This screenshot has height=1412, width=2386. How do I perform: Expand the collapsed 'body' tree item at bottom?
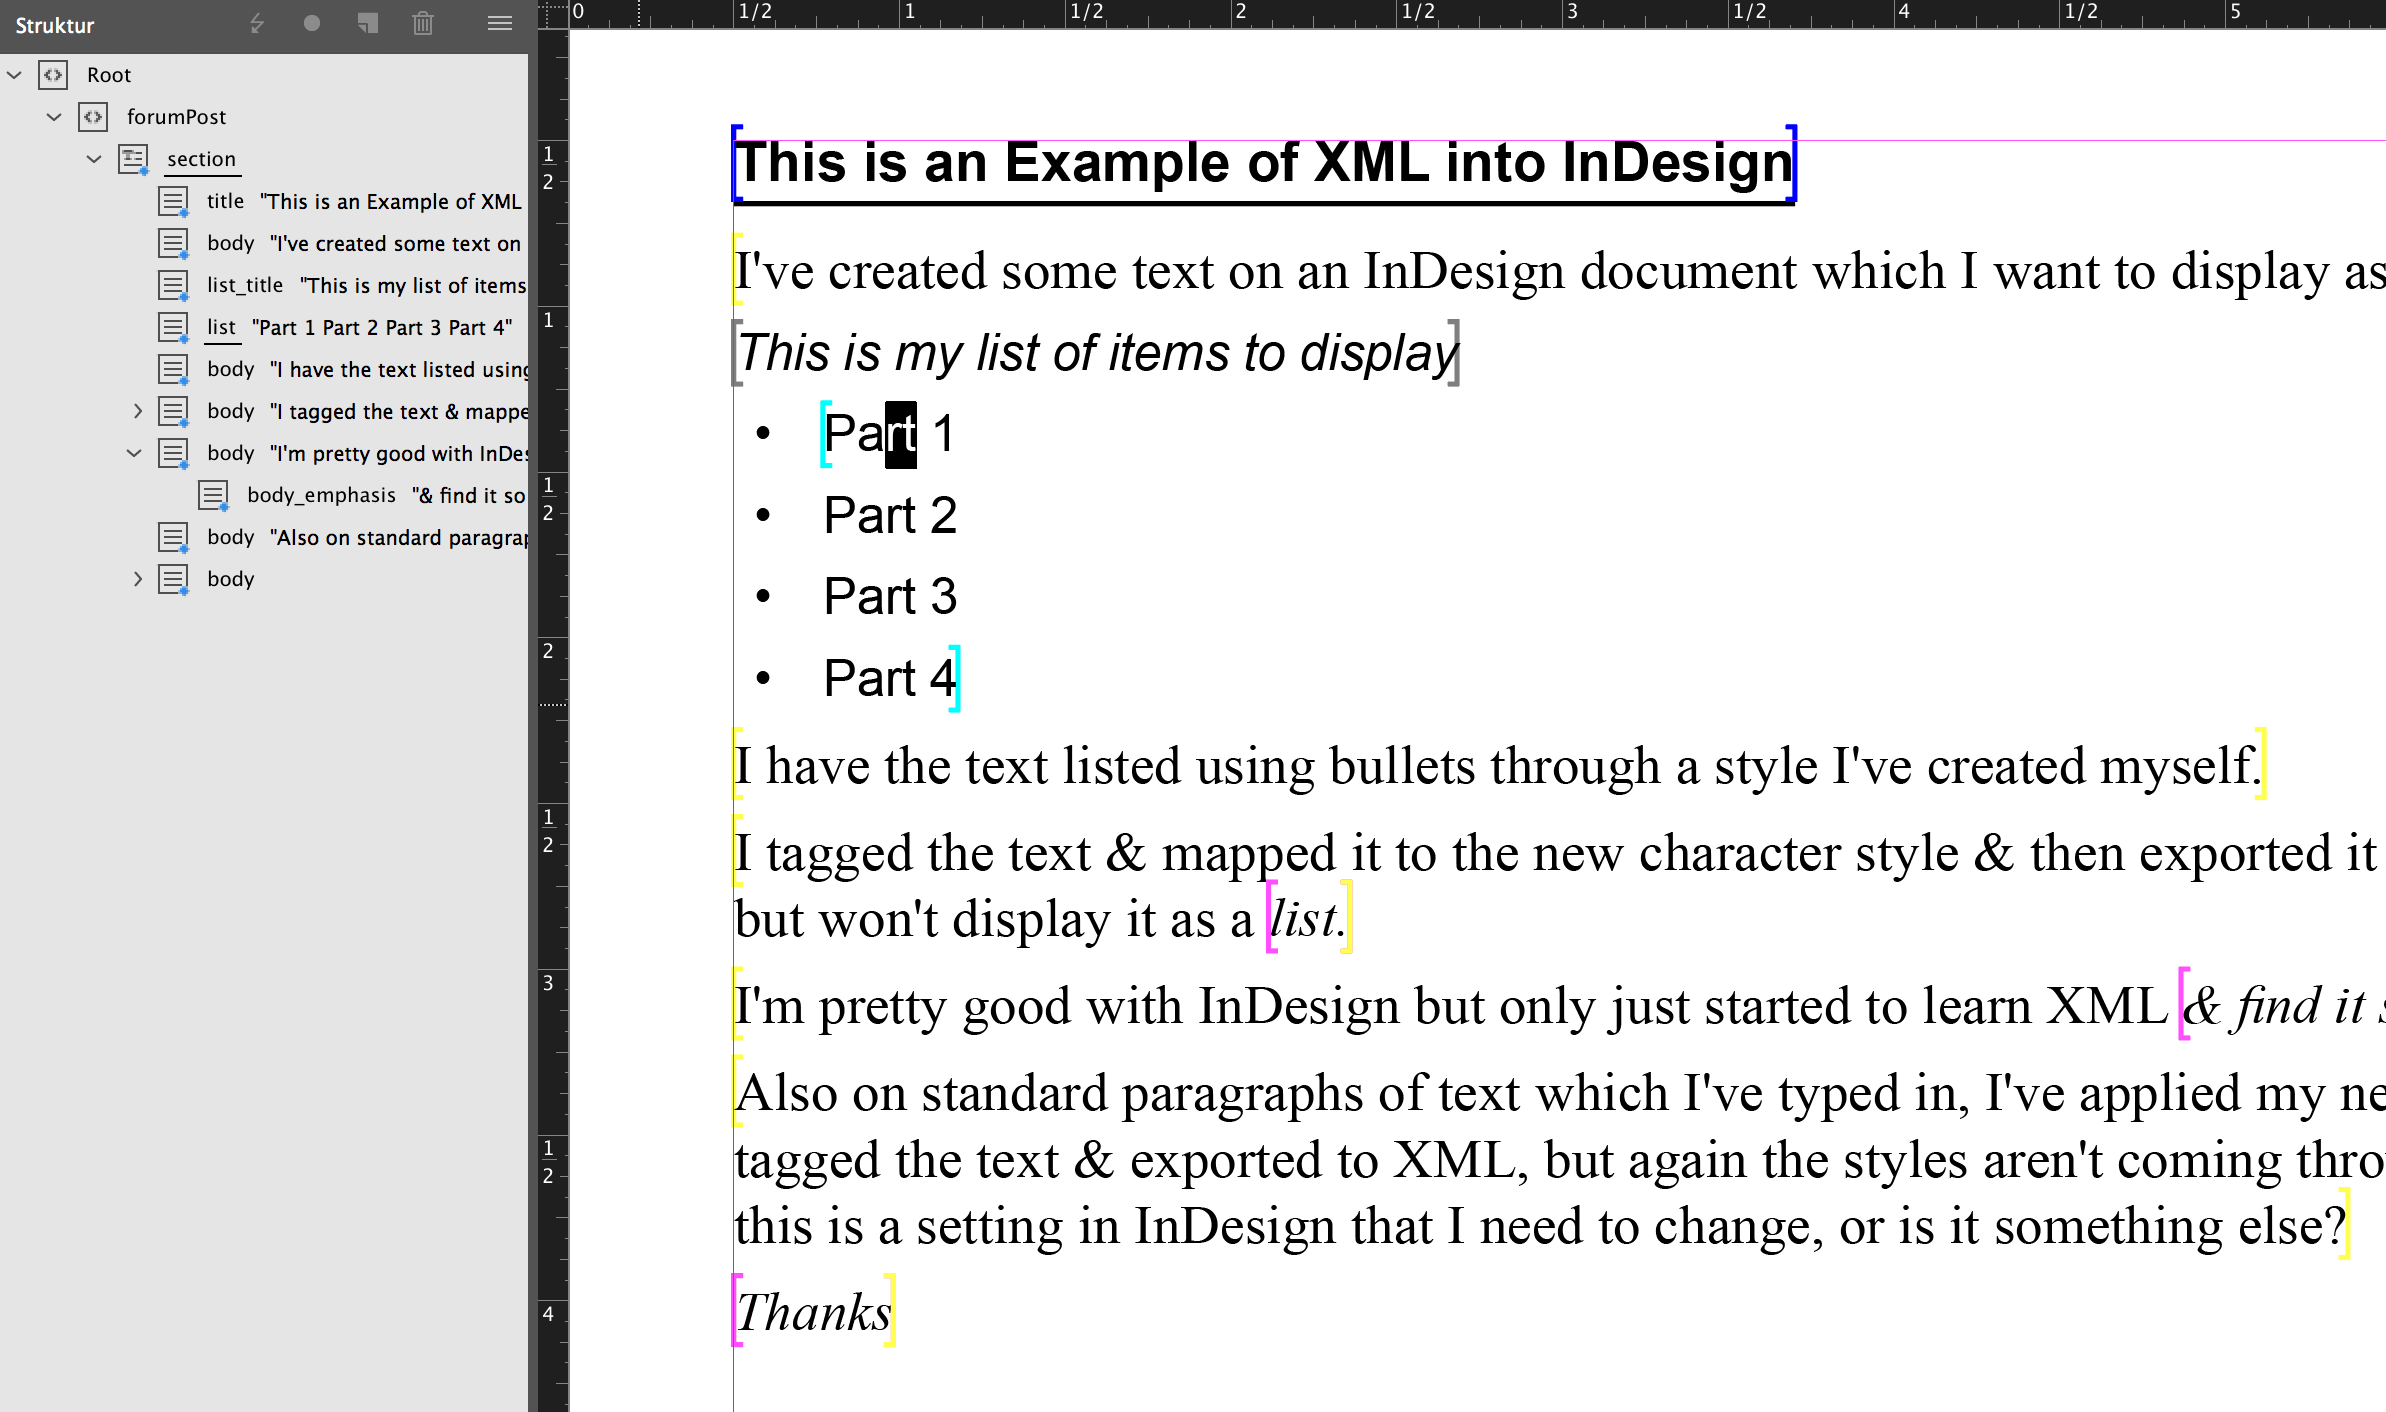point(134,578)
